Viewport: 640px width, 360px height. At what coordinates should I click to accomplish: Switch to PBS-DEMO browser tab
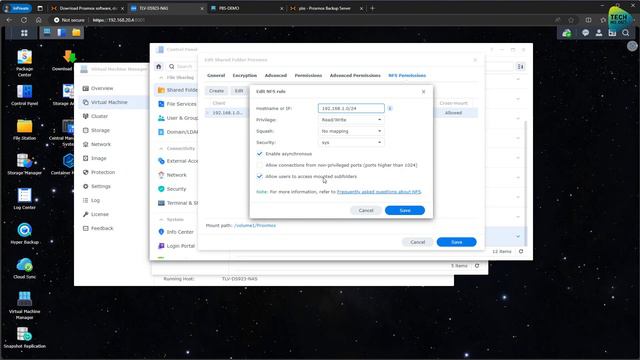coord(247,8)
